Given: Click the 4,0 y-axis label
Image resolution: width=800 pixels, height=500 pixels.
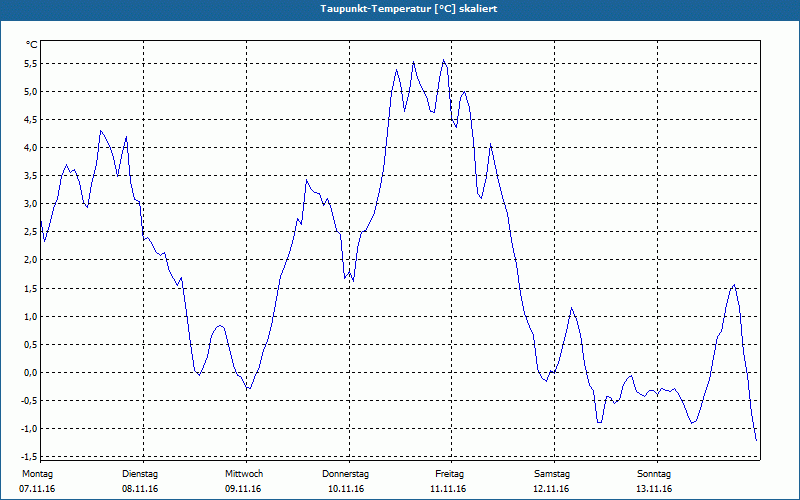Looking at the screenshot, I should 31,148.
